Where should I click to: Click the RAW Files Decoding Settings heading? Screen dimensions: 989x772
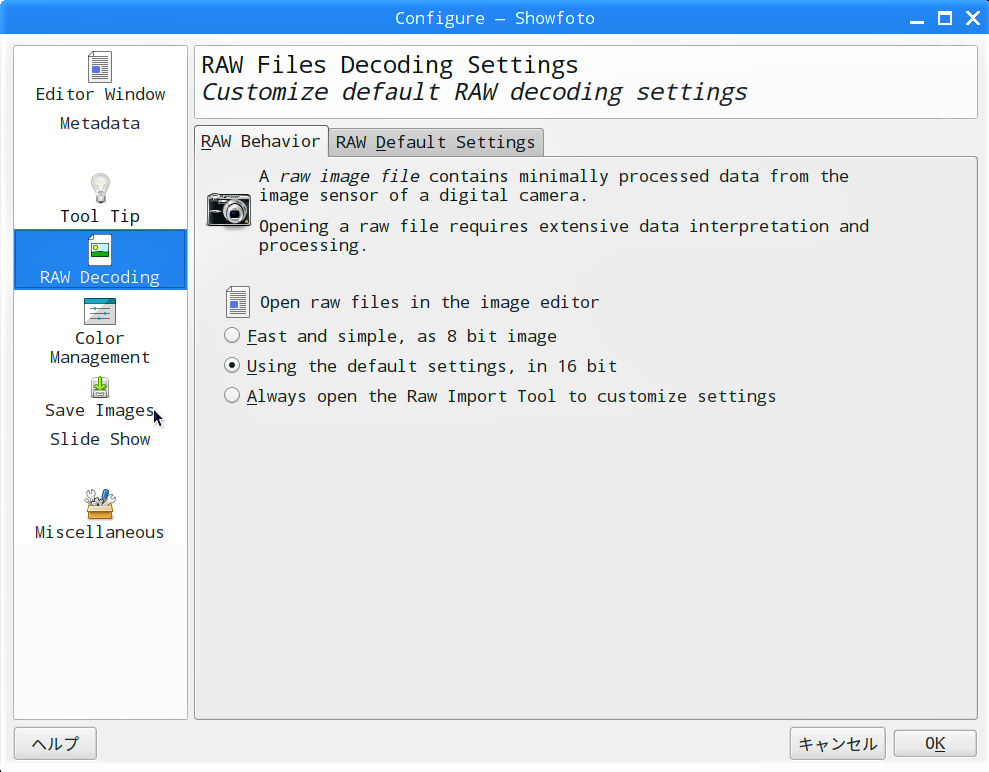(389, 65)
